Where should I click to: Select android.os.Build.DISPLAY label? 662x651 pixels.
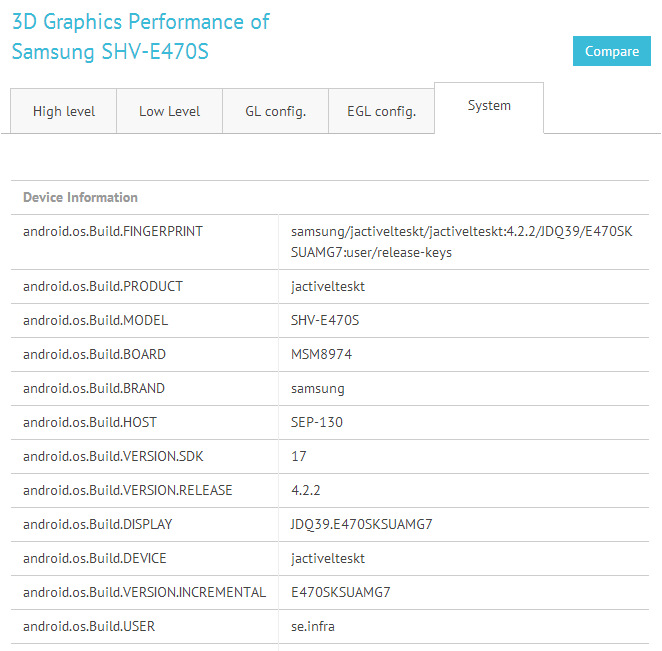[x=98, y=524]
